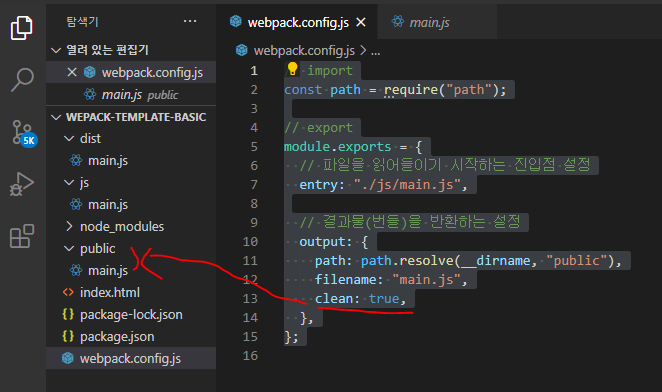Image resolution: width=662 pixels, height=392 pixels.
Task: Click line number 13 in gutter
Action: [x=250, y=299]
